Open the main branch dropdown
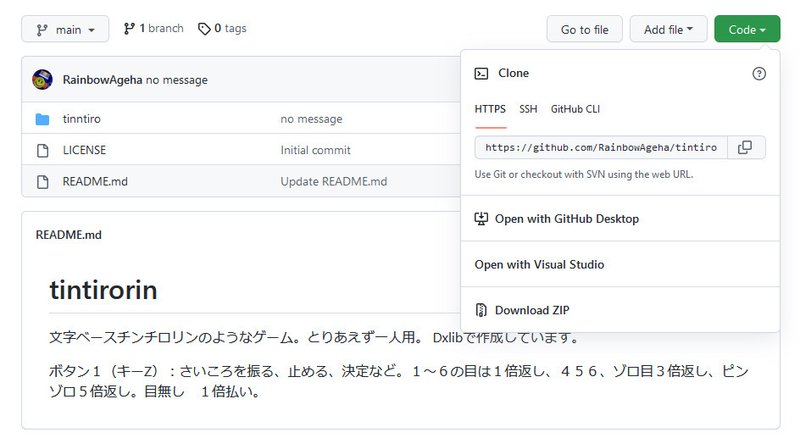The height and width of the screenshot is (443, 800). tap(65, 29)
